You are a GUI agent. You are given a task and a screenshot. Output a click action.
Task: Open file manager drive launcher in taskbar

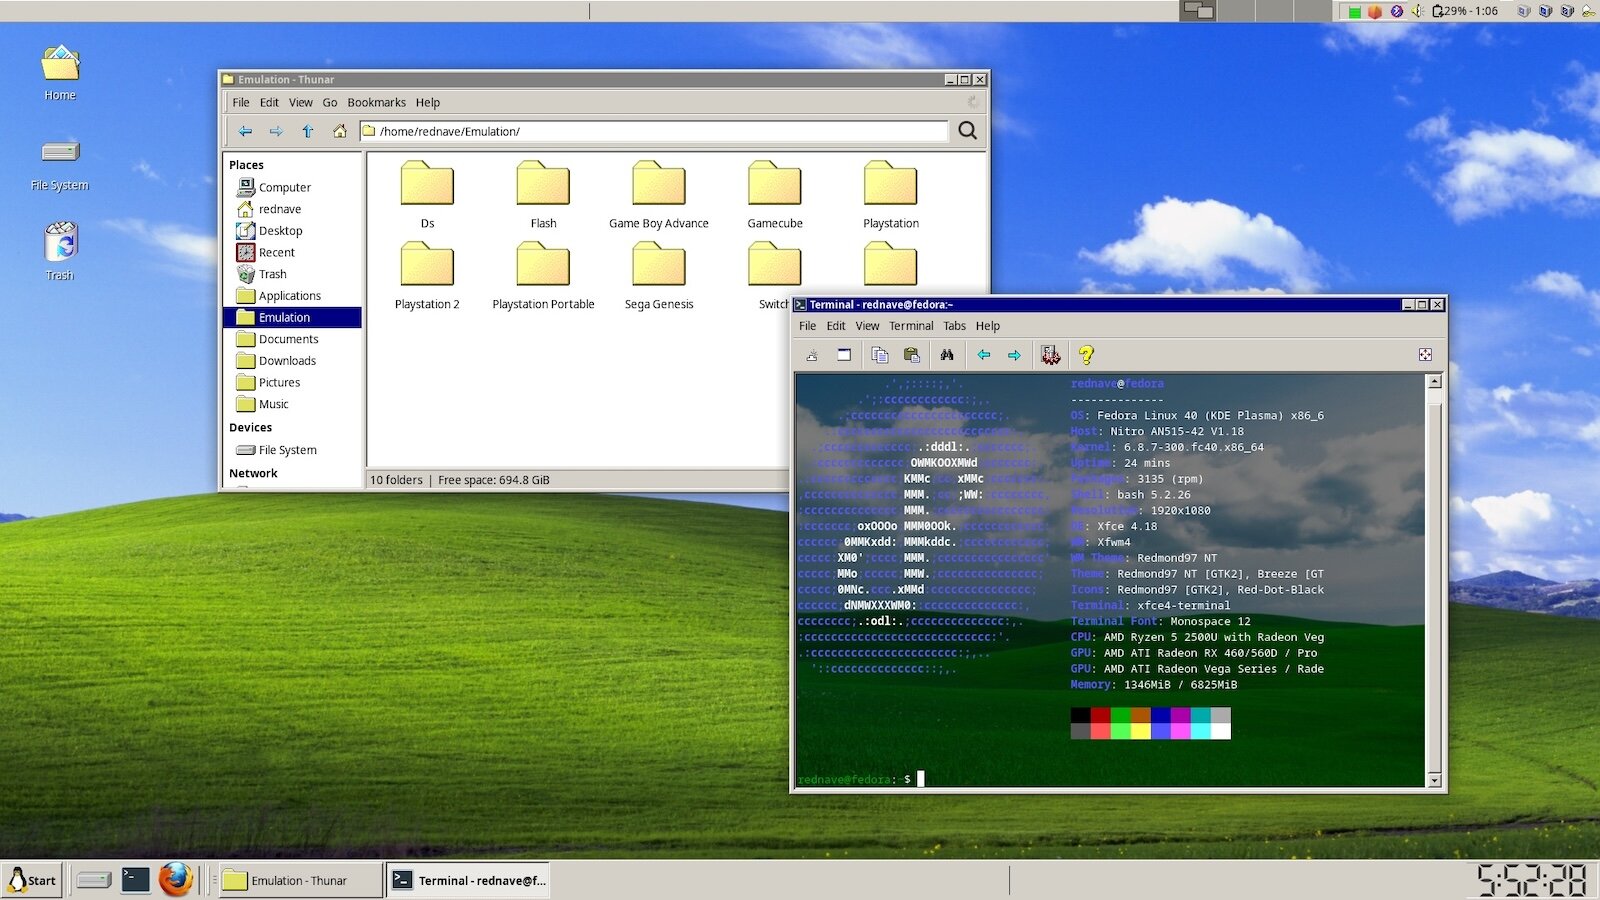point(94,880)
